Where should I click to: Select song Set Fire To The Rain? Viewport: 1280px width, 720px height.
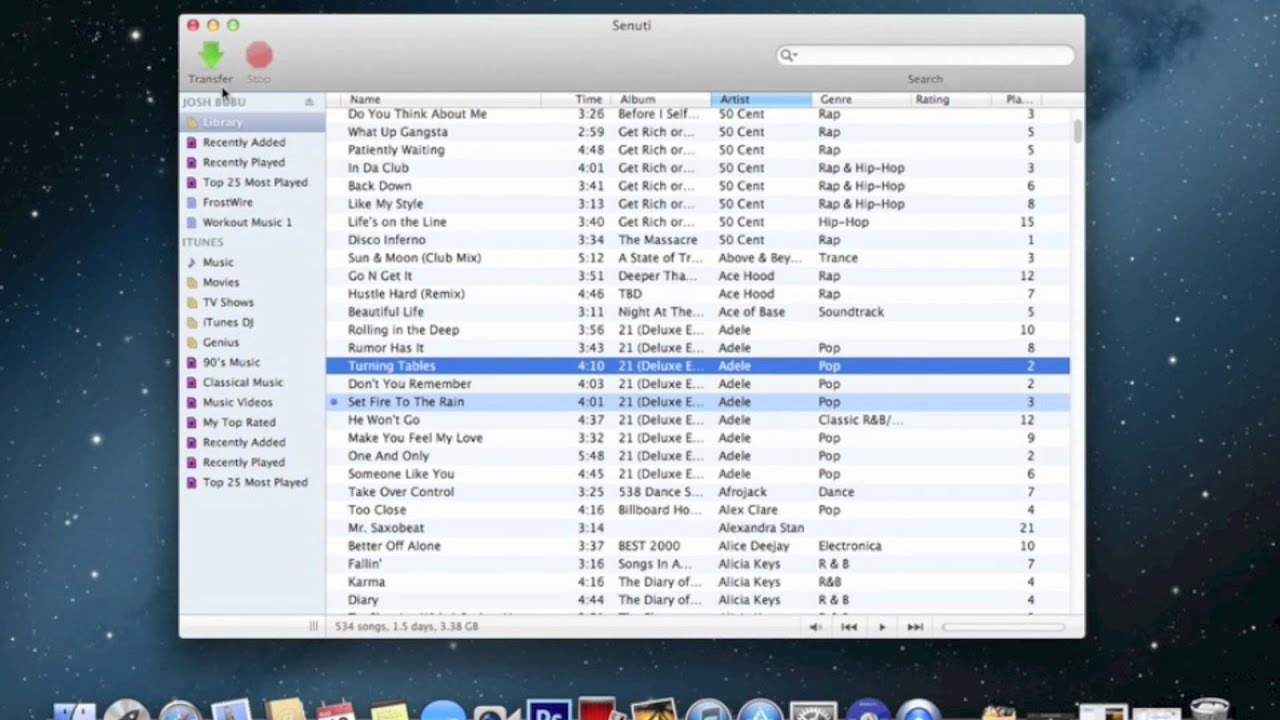(698, 402)
